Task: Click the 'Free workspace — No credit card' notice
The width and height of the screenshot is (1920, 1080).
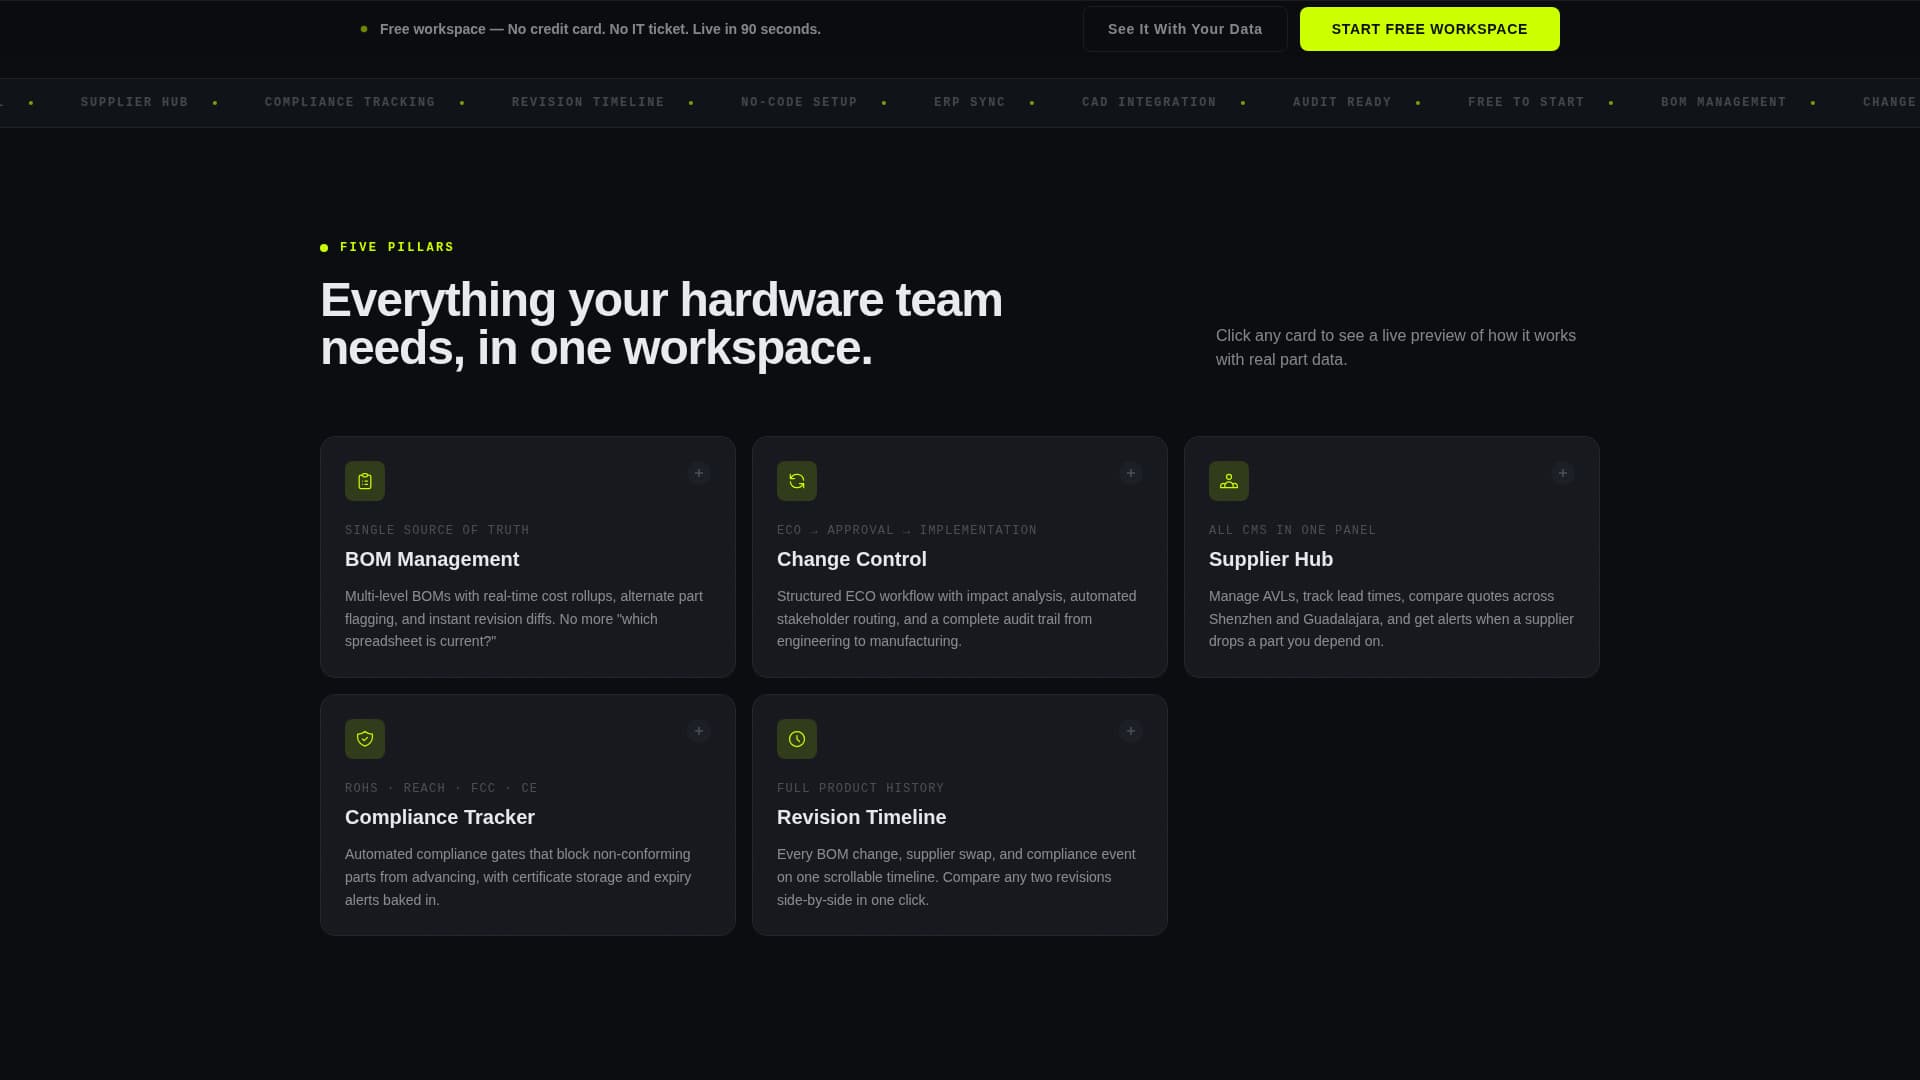Action: pyautogui.click(x=600, y=29)
